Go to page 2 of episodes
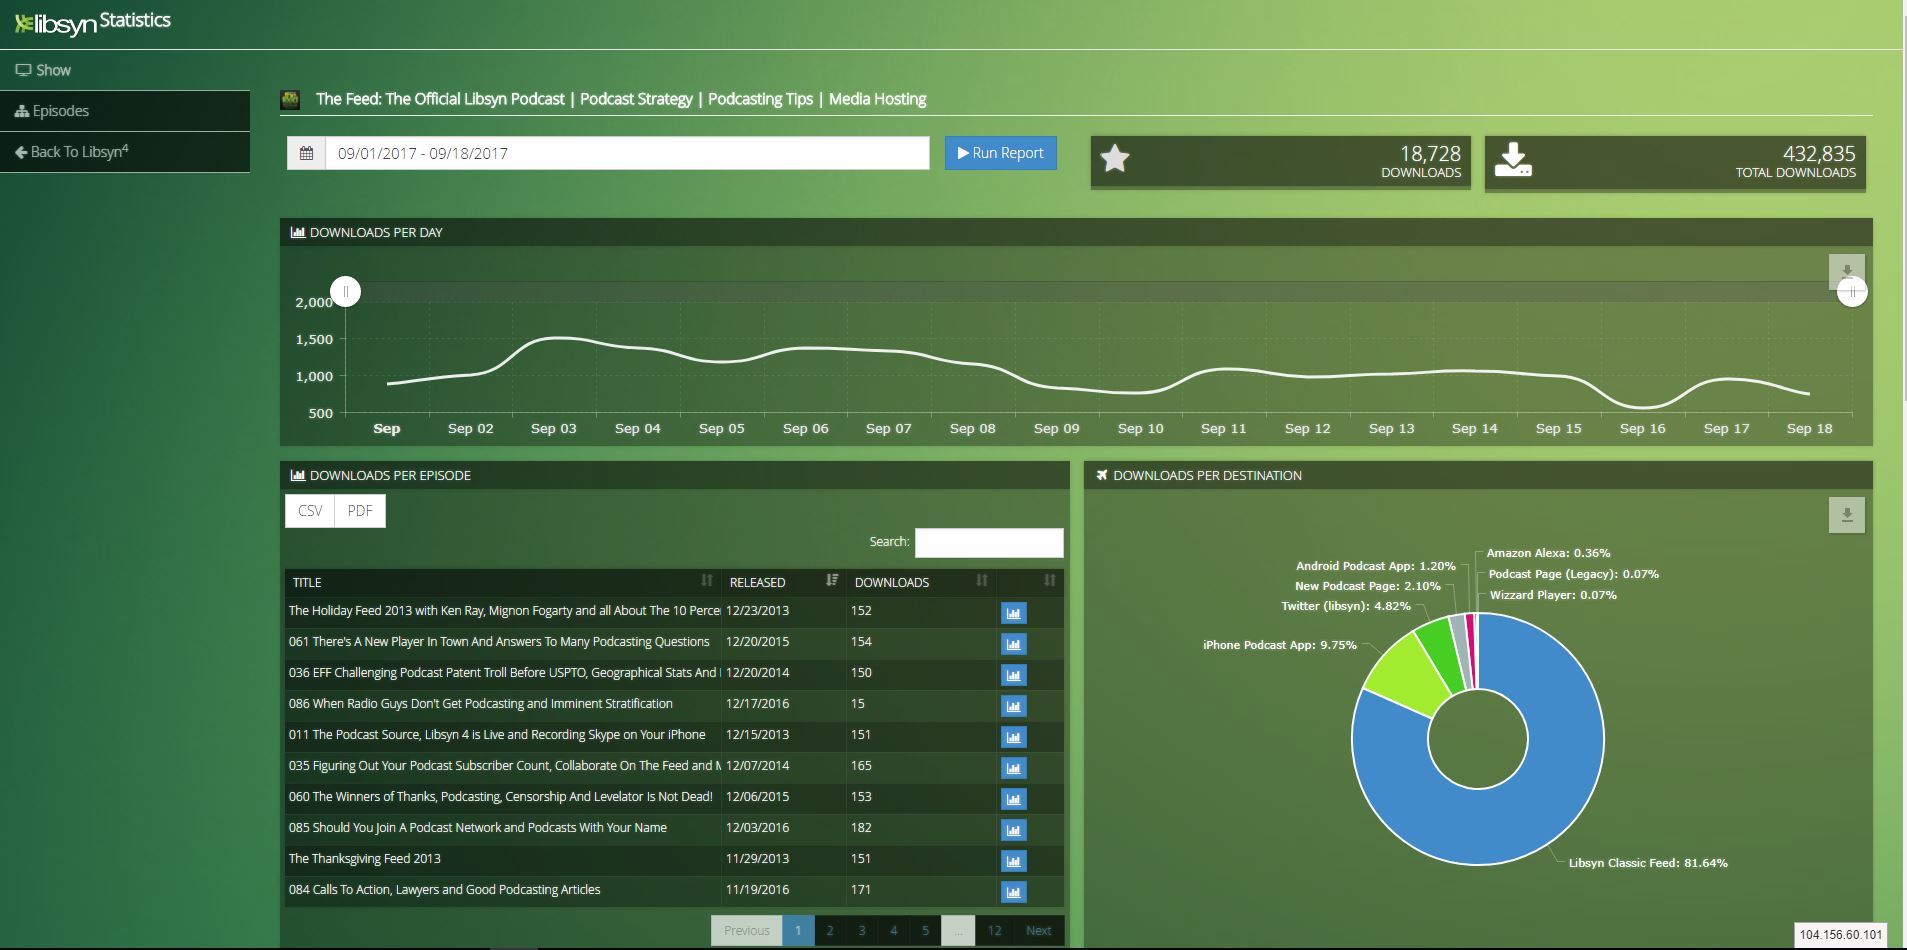Screen dimensions: 1907x950 pyautogui.click(x=830, y=930)
